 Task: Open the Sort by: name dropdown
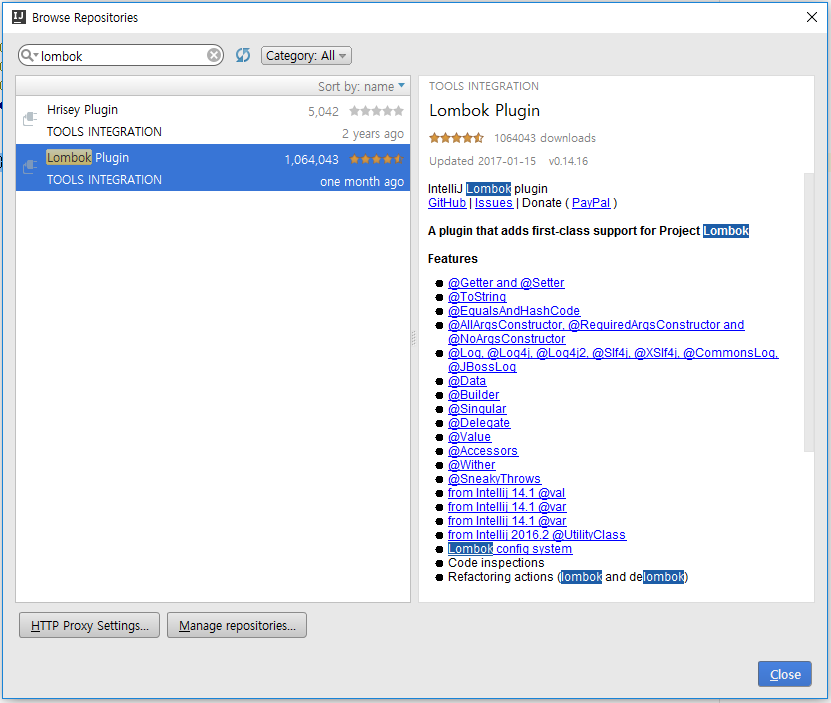[361, 86]
